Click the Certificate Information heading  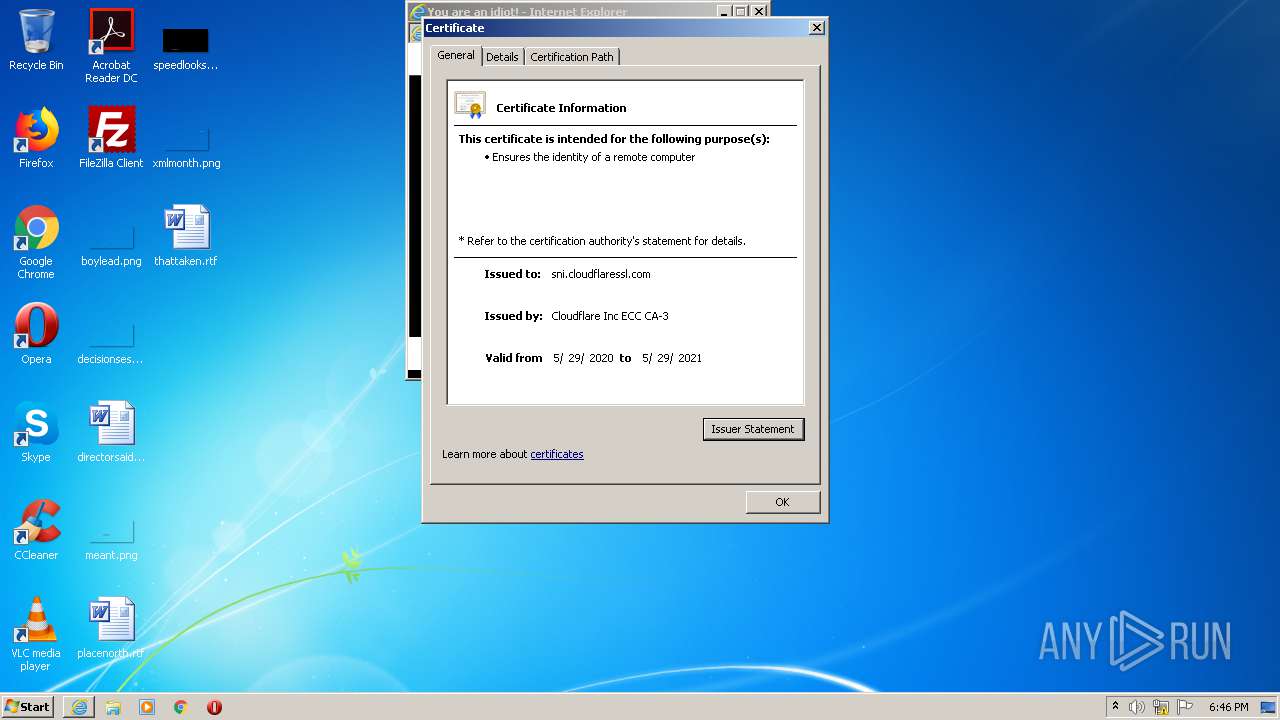(561, 108)
